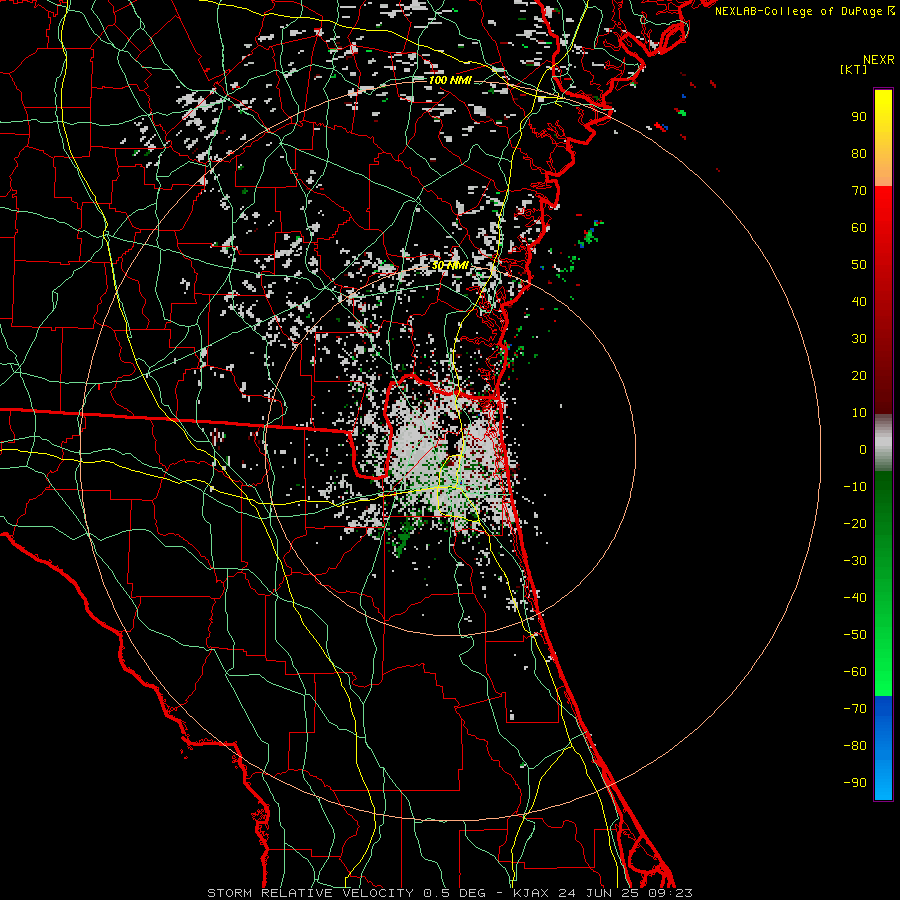
Task: Click the 100 NMI range ring label
Action: [450, 80]
